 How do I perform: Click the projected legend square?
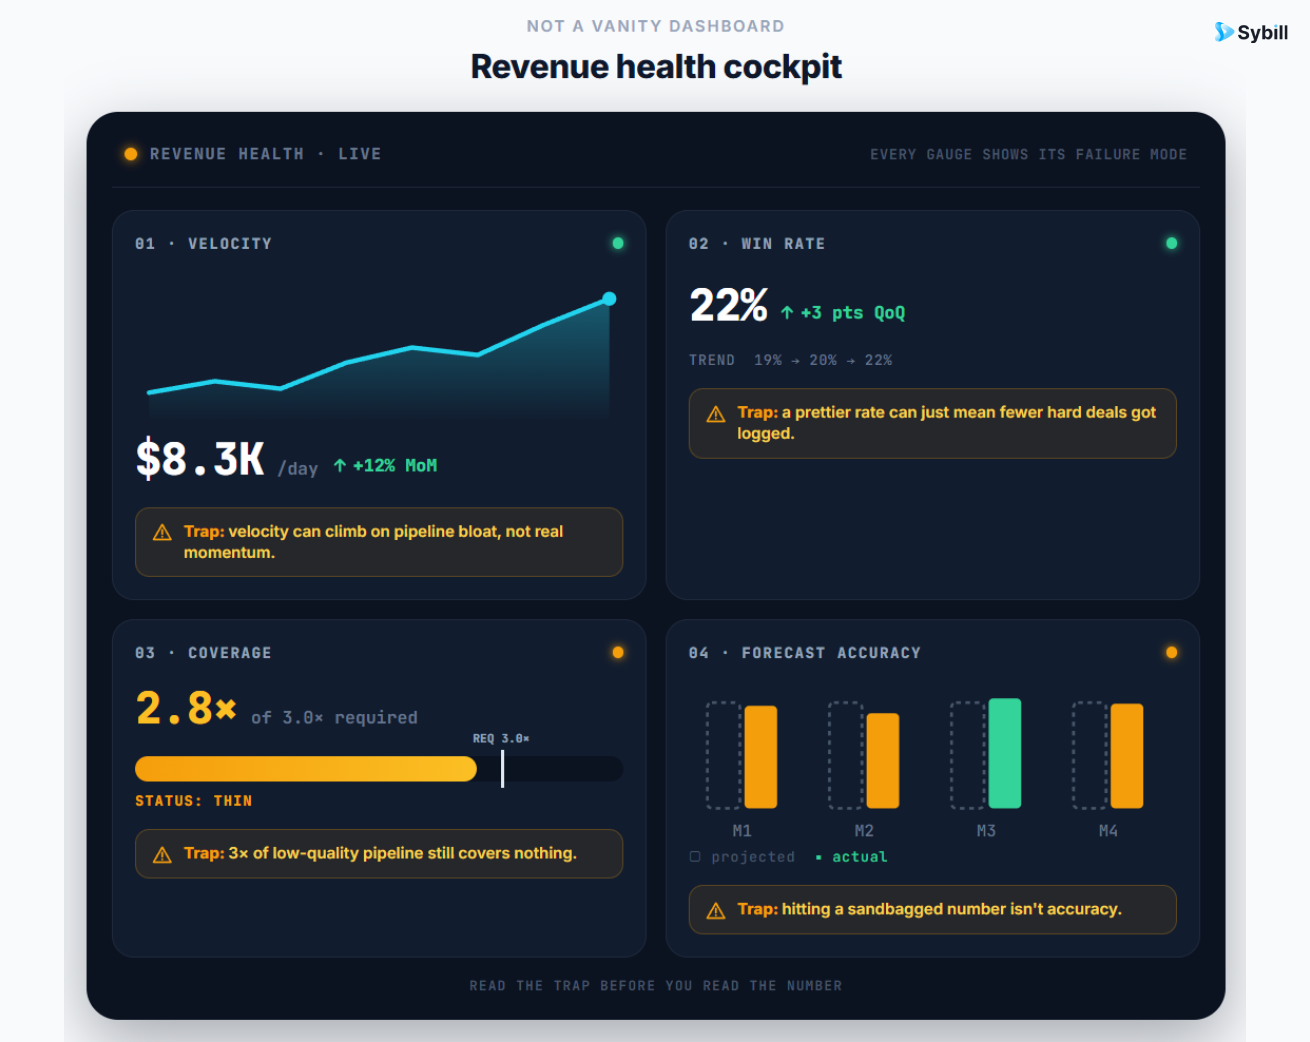pyautogui.click(x=695, y=856)
